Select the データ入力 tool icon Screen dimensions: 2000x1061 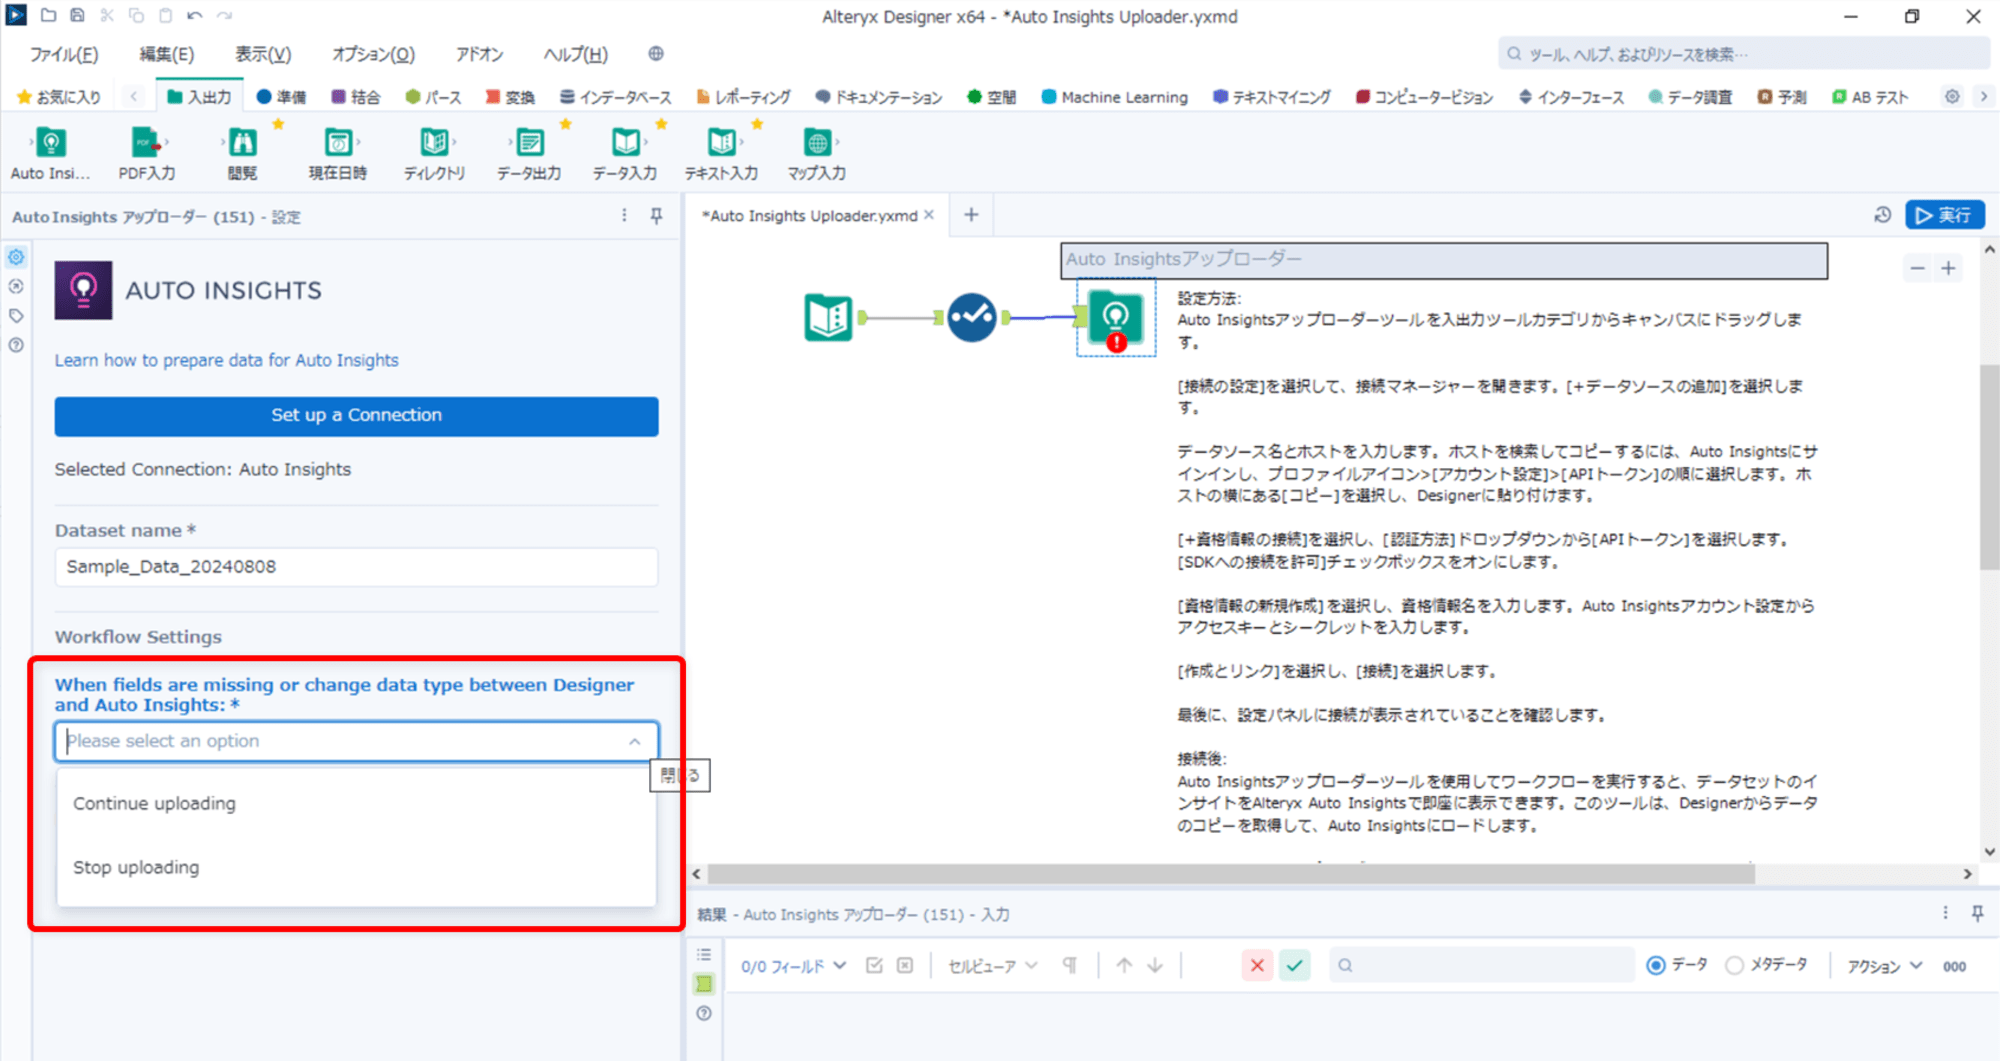pos(625,144)
